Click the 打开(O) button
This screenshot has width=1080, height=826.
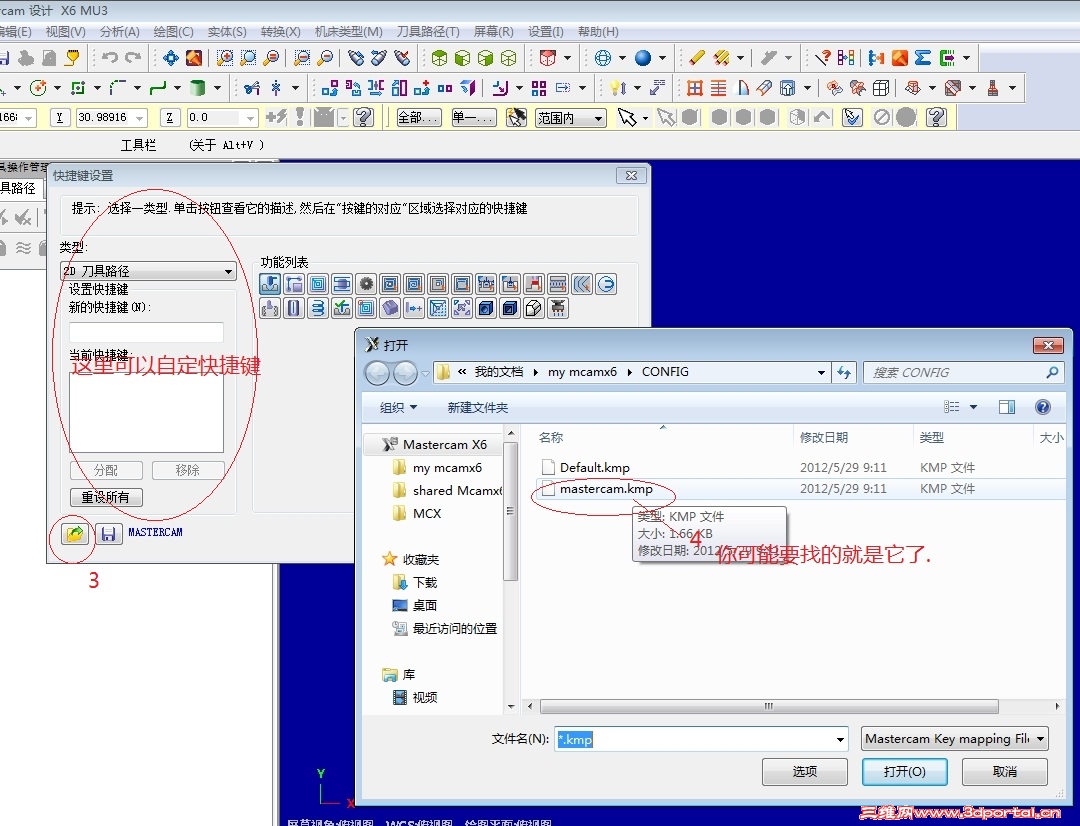coord(904,772)
